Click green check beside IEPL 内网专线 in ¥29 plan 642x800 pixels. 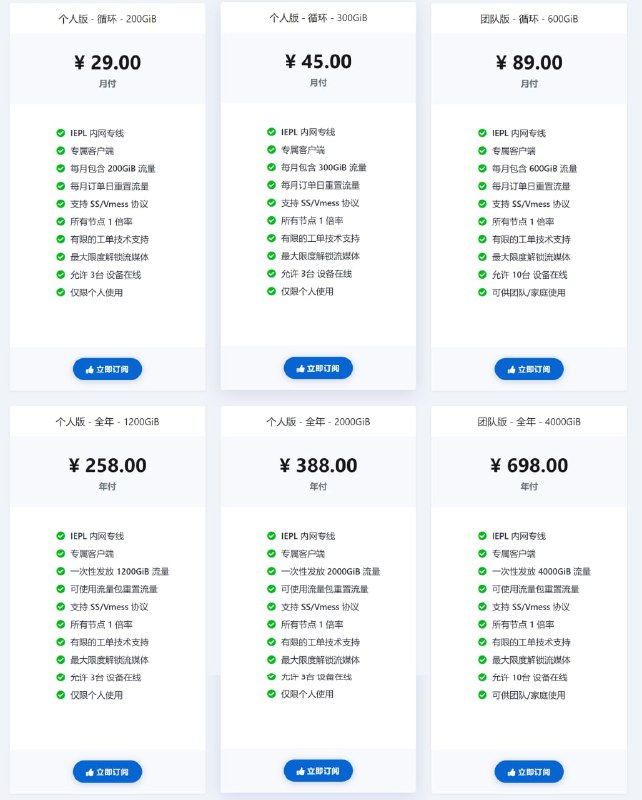61,133
